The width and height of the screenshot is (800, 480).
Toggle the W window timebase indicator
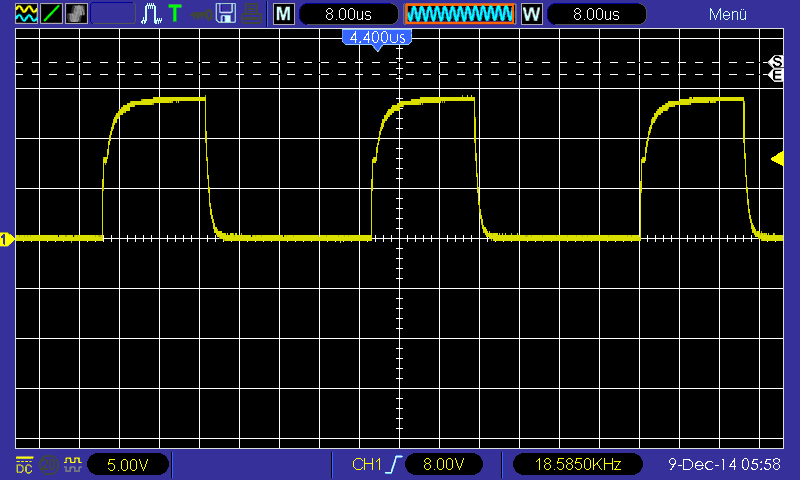click(531, 14)
